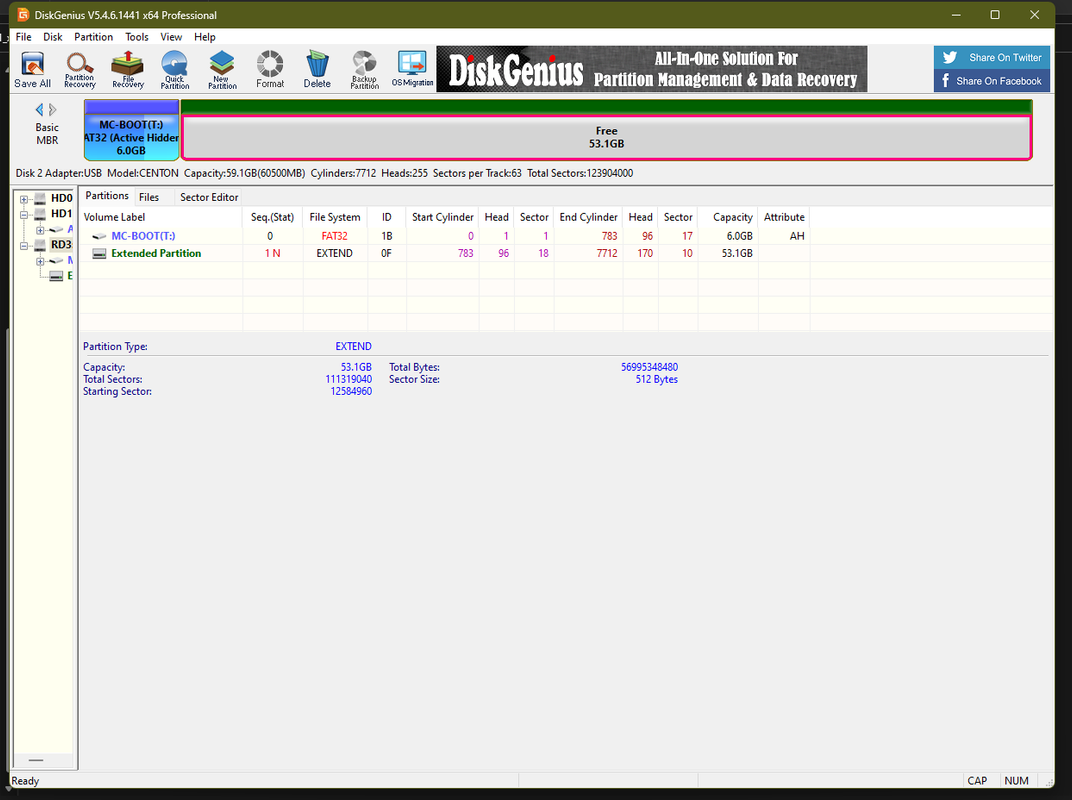Click the Save All toolbar icon
The image size is (1072, 800).
coord(32,70)
